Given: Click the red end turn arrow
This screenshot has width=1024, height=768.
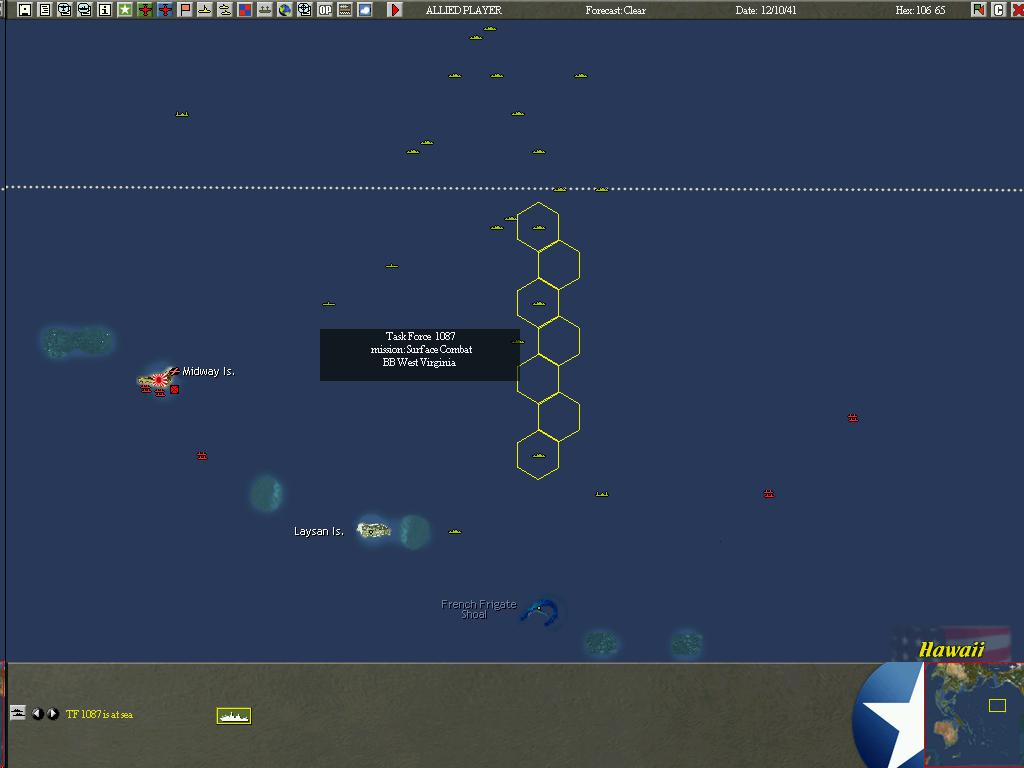Looking at the screenshot, I should 394,10.
